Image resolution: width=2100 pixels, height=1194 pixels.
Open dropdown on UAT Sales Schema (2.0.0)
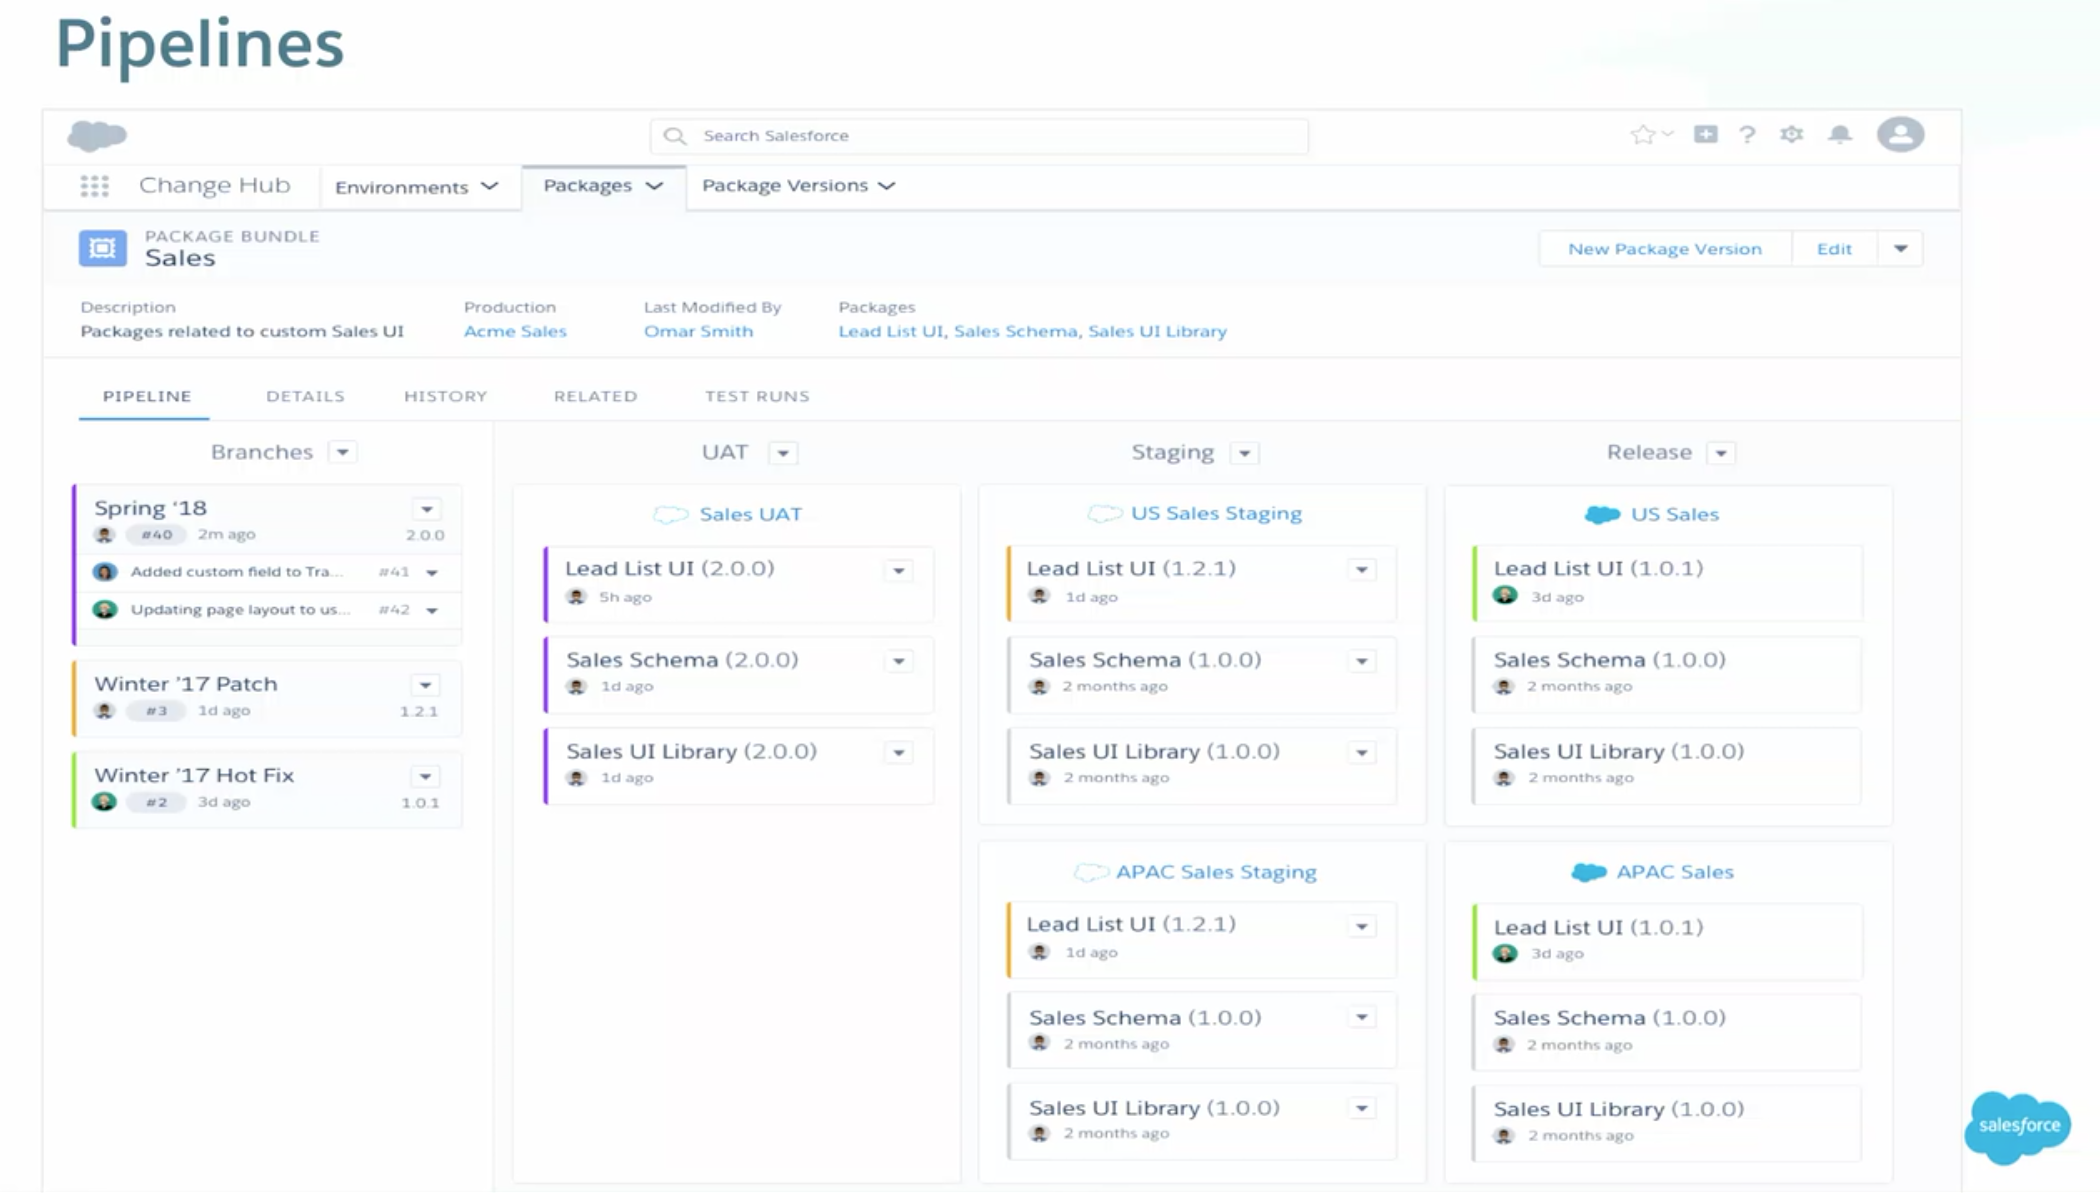(x=899, y=661)
